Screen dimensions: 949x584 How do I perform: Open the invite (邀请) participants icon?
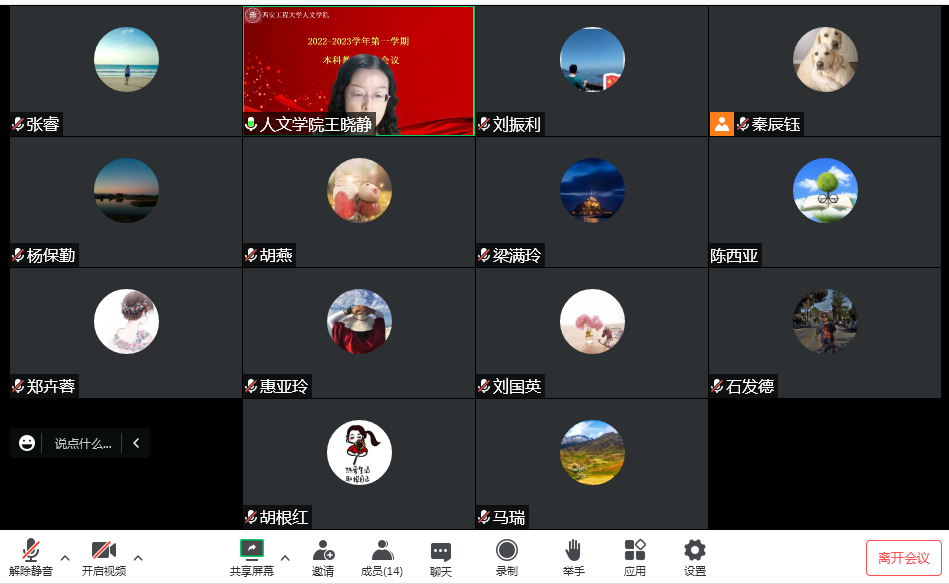pos(323,557)
